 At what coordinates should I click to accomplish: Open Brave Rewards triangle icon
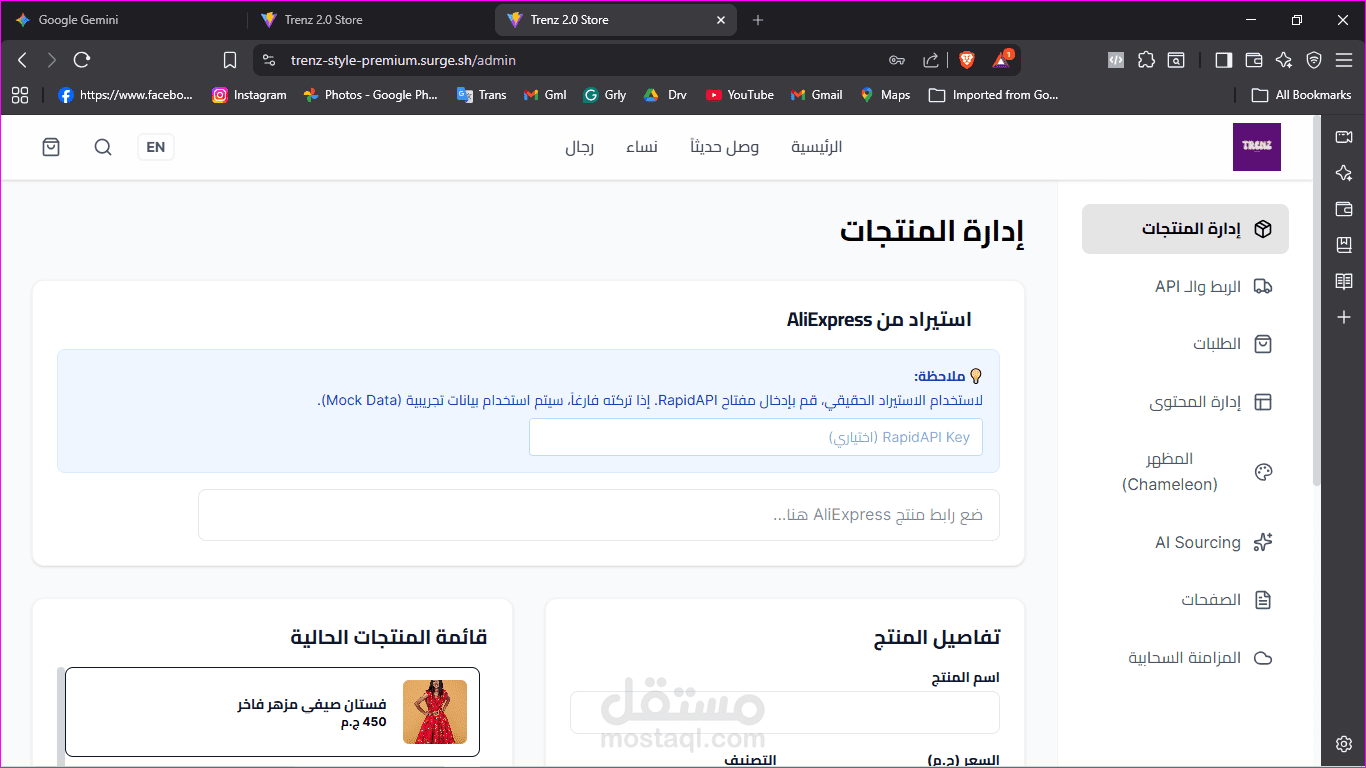coord(1002,60)
